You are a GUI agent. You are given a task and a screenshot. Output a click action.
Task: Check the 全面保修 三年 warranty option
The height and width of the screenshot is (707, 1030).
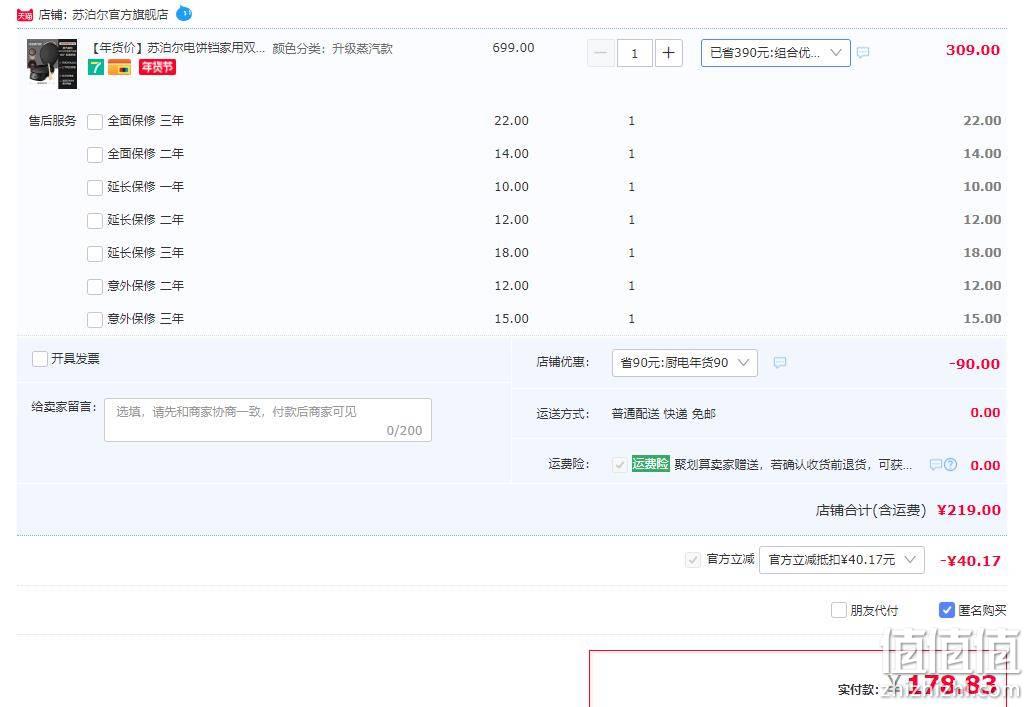95,122
